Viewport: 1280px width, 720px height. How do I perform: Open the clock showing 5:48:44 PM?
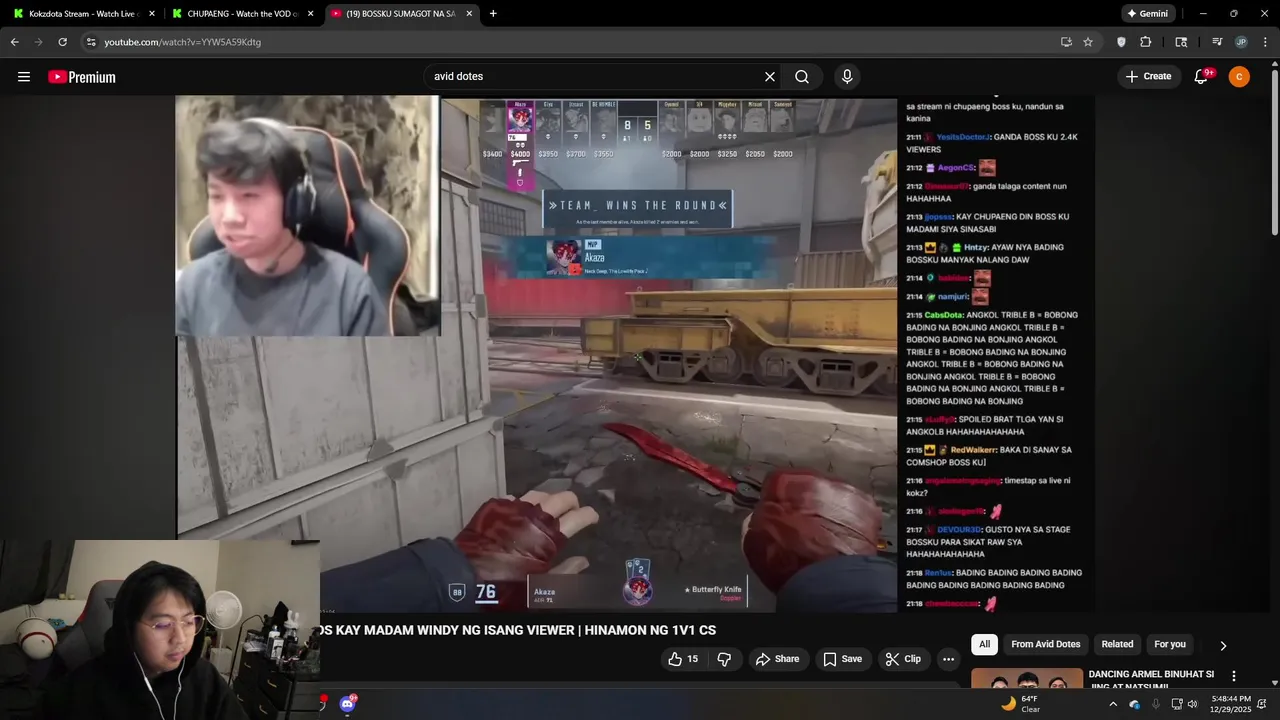click(x=1230, y=704)
